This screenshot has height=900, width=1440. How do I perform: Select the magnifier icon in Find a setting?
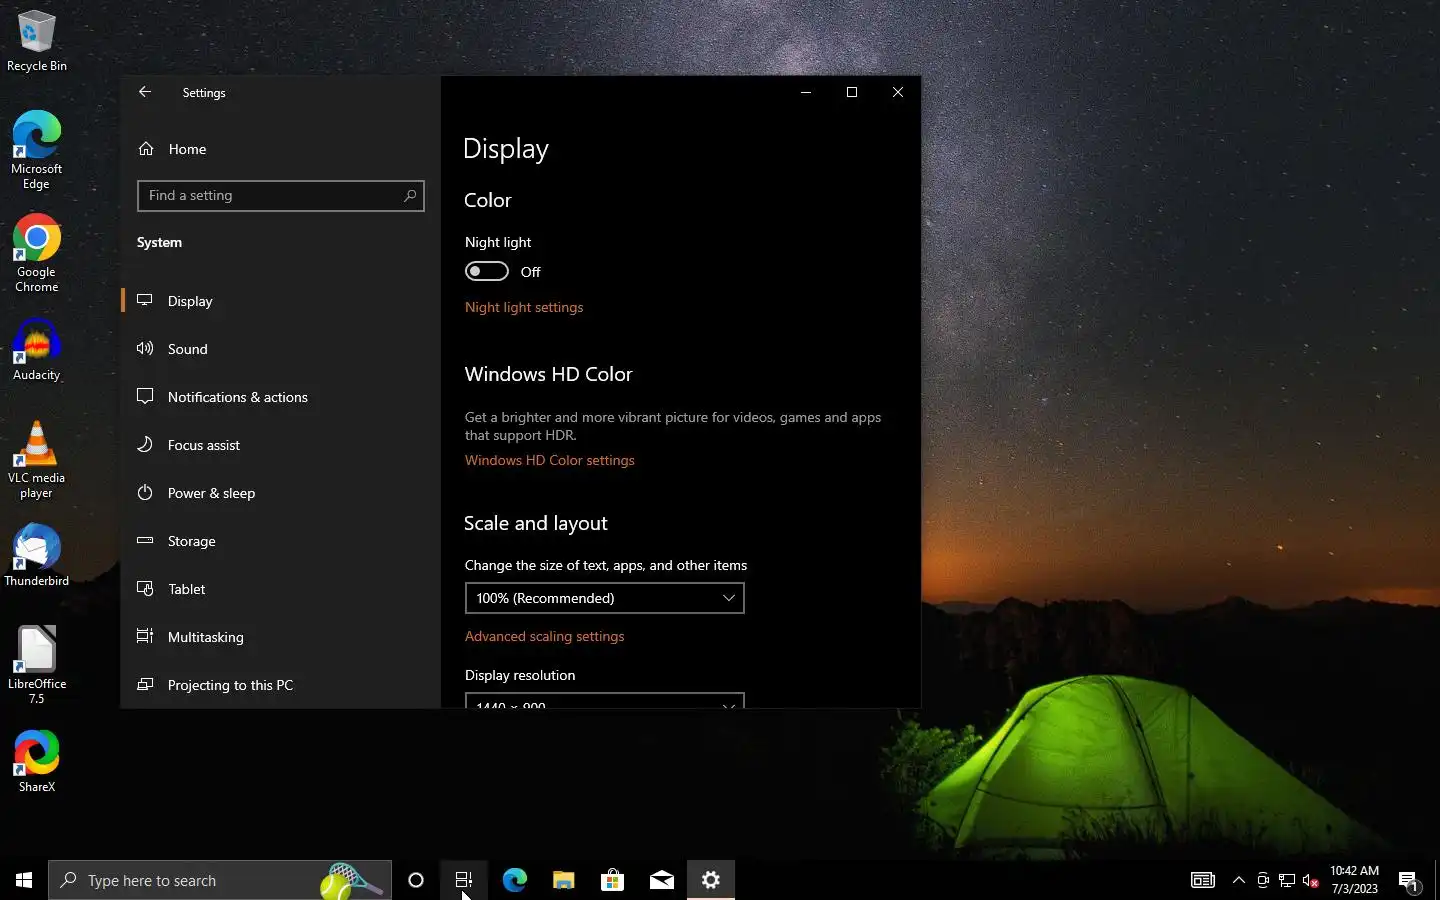410,196
